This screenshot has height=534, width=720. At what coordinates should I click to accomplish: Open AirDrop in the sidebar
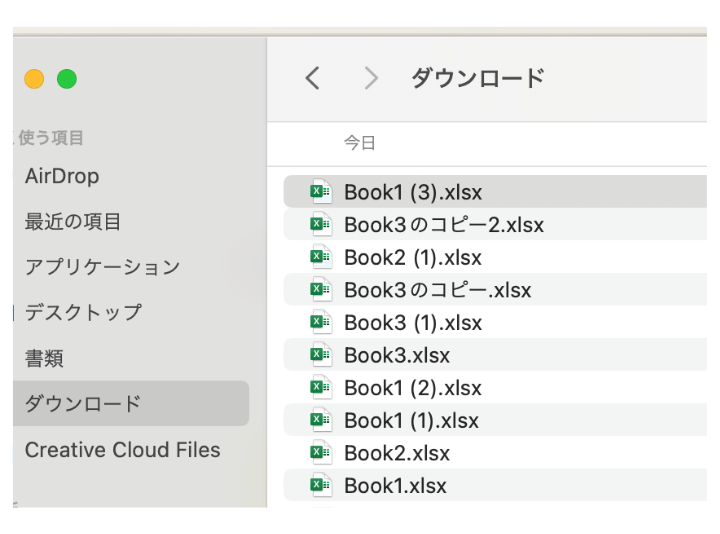coord(62,176)
